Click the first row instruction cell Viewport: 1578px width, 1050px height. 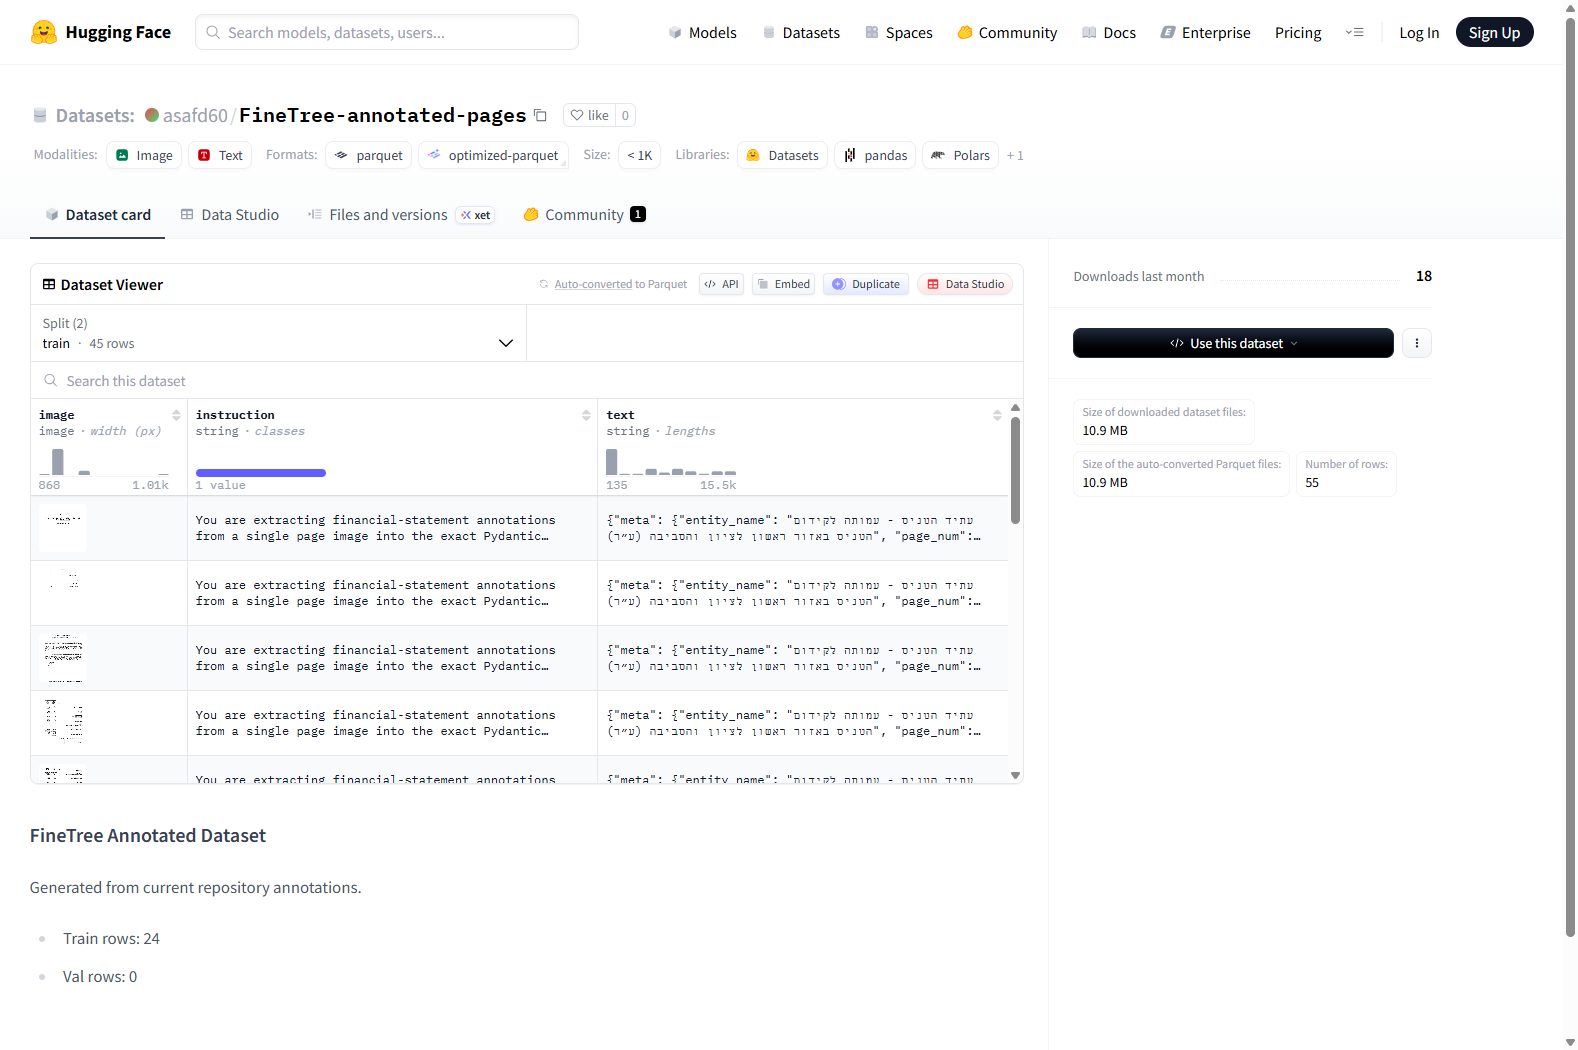[x=392, y=528]
